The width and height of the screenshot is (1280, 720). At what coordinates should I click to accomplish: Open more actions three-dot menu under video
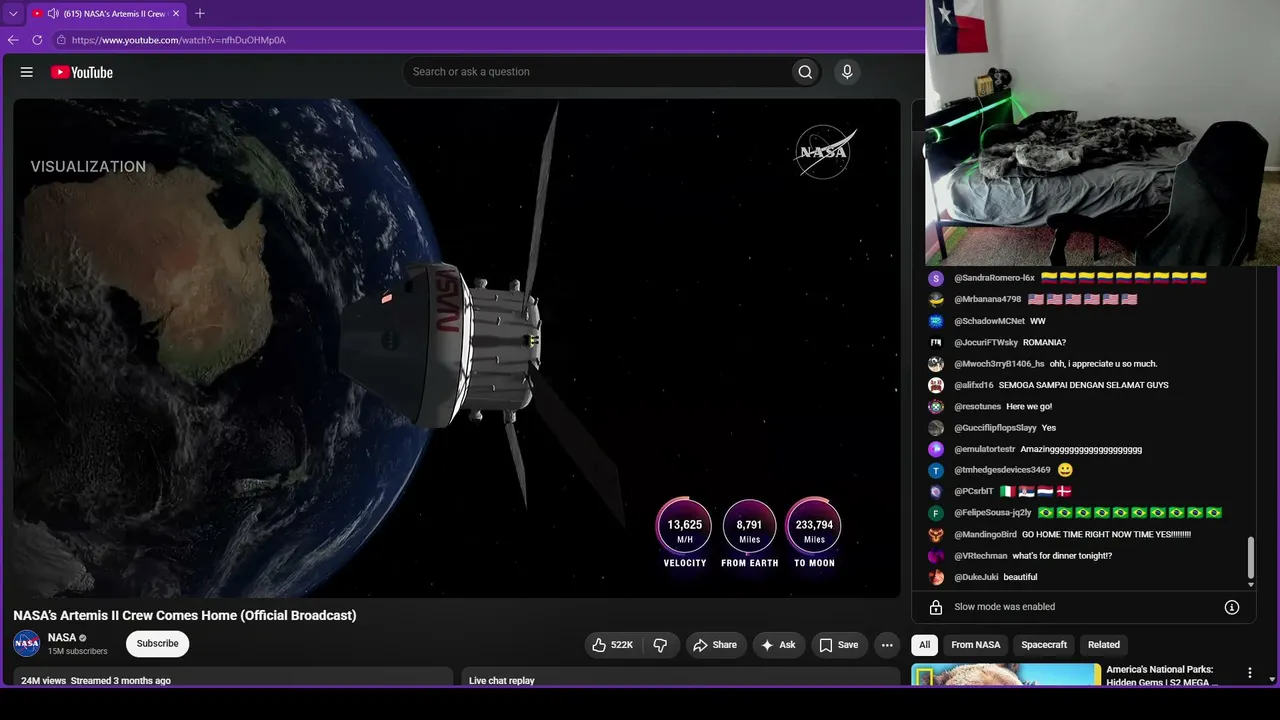click(x=887, y=645)
